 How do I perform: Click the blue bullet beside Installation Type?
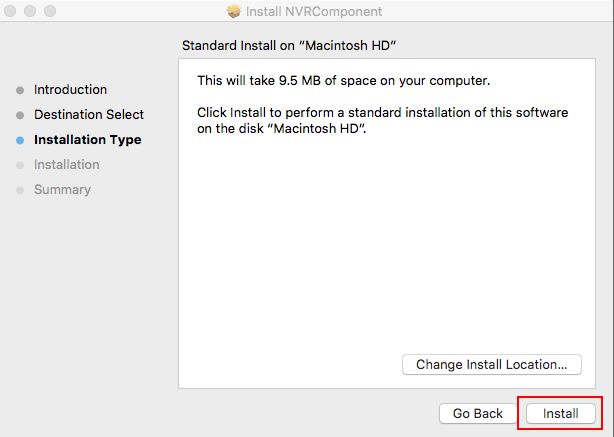coord(20,141)
